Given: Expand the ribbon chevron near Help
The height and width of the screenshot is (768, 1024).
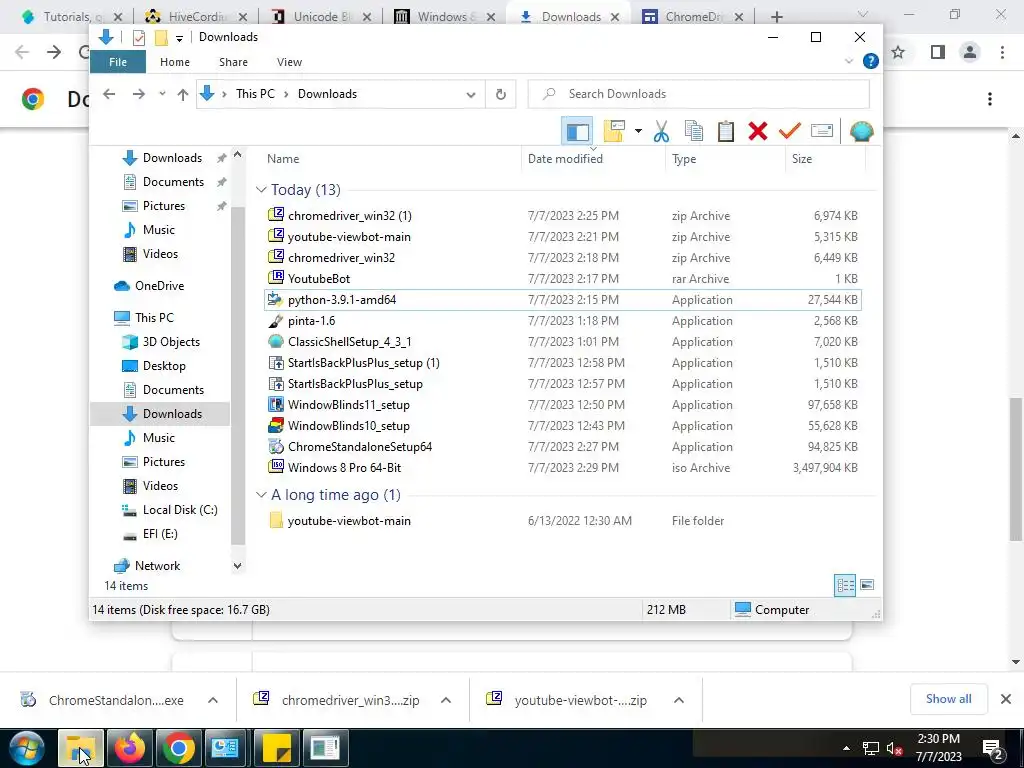Looking at the screenshot, I should pyautogui.click(x=849, y=61).
